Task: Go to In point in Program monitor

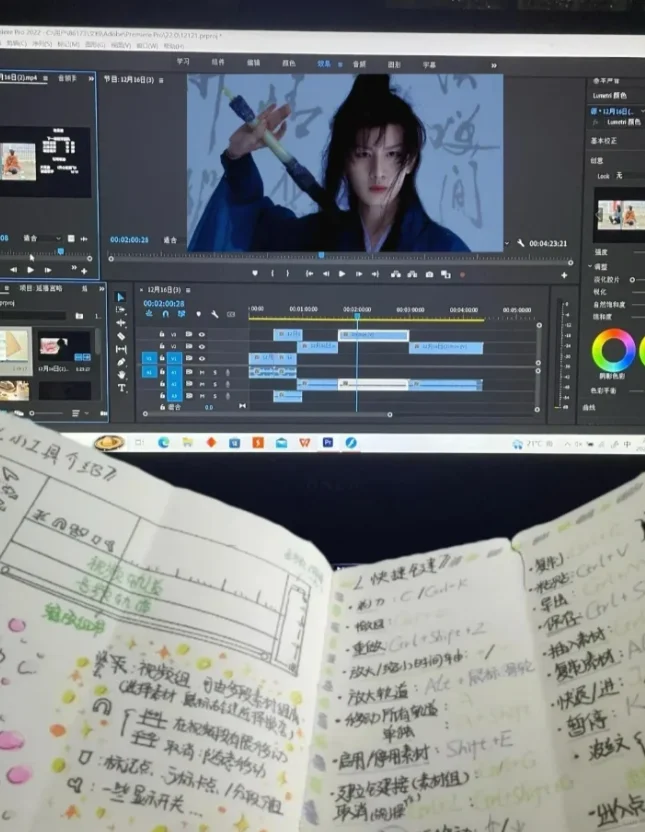Action: [x=309, y=274]
